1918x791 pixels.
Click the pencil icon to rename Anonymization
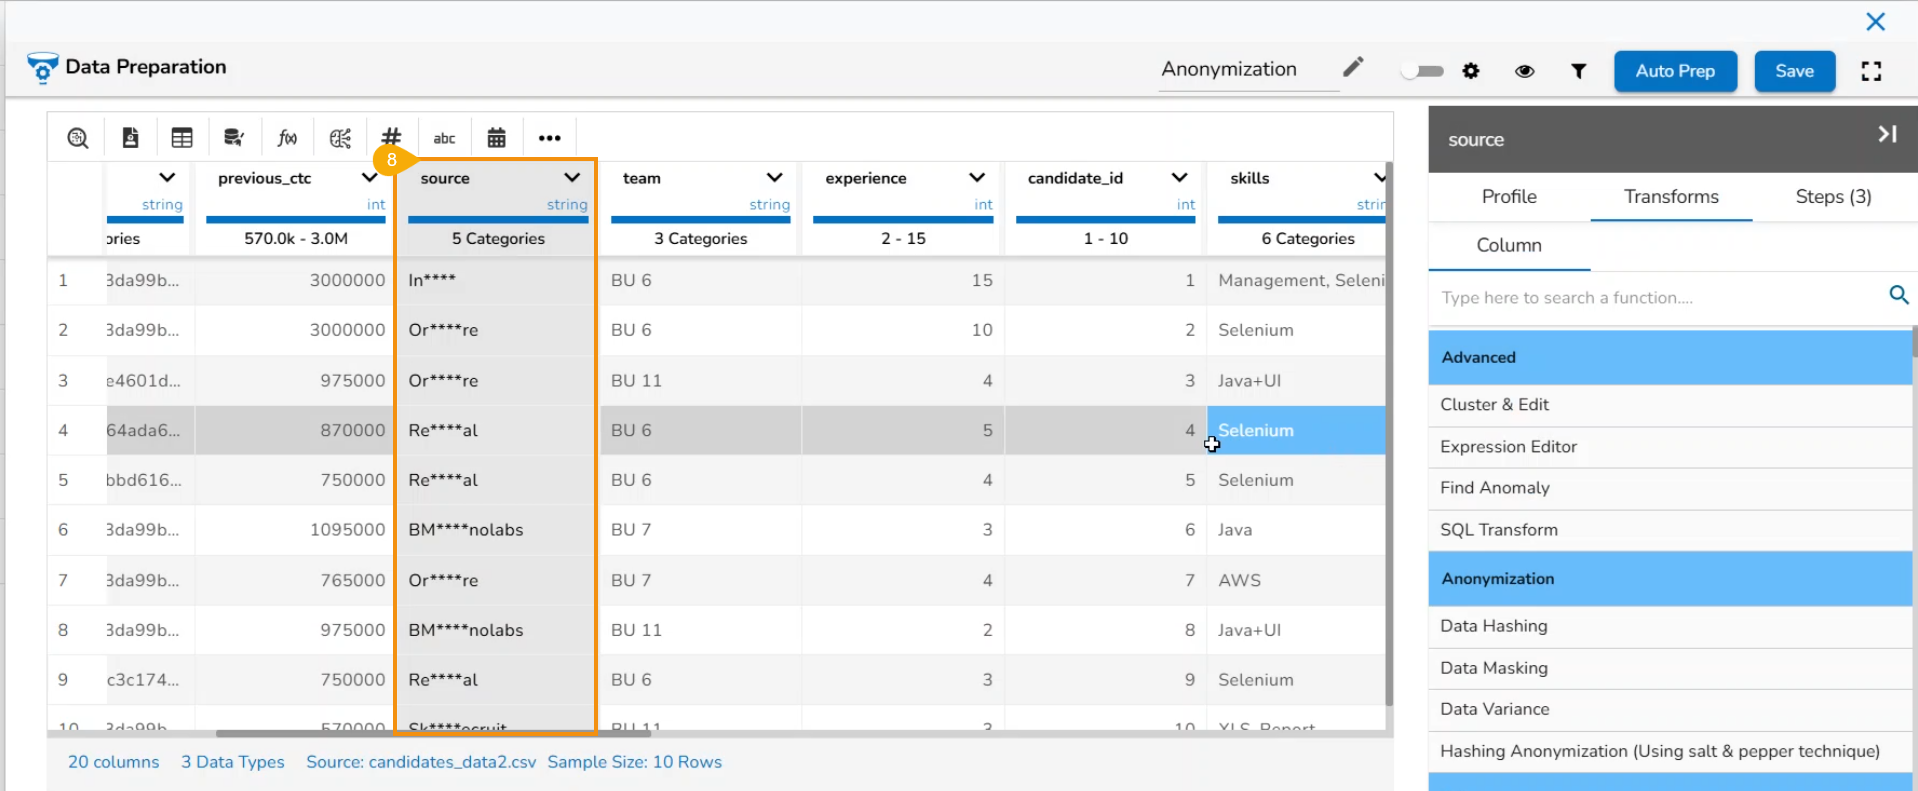pos(1352,68)
